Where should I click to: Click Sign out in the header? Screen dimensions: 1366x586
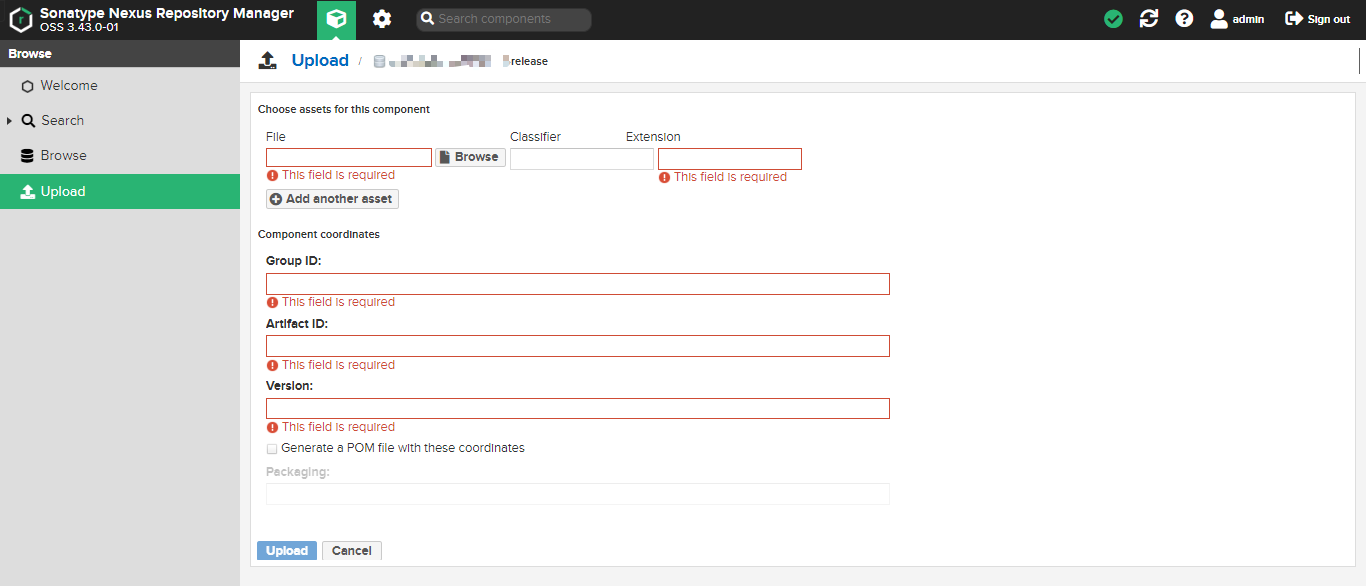click(x=1317, y=19)
